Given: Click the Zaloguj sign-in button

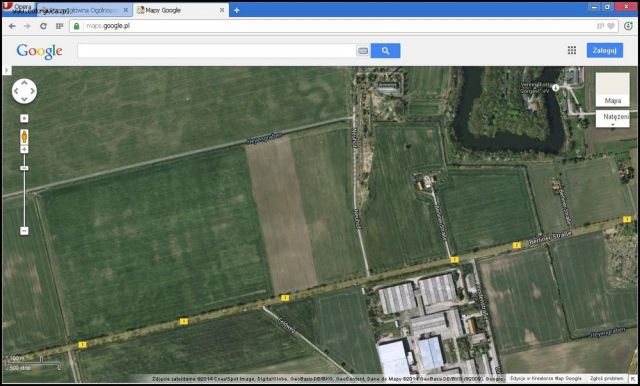Looking at the screenshot, I should tap(604, 50).
